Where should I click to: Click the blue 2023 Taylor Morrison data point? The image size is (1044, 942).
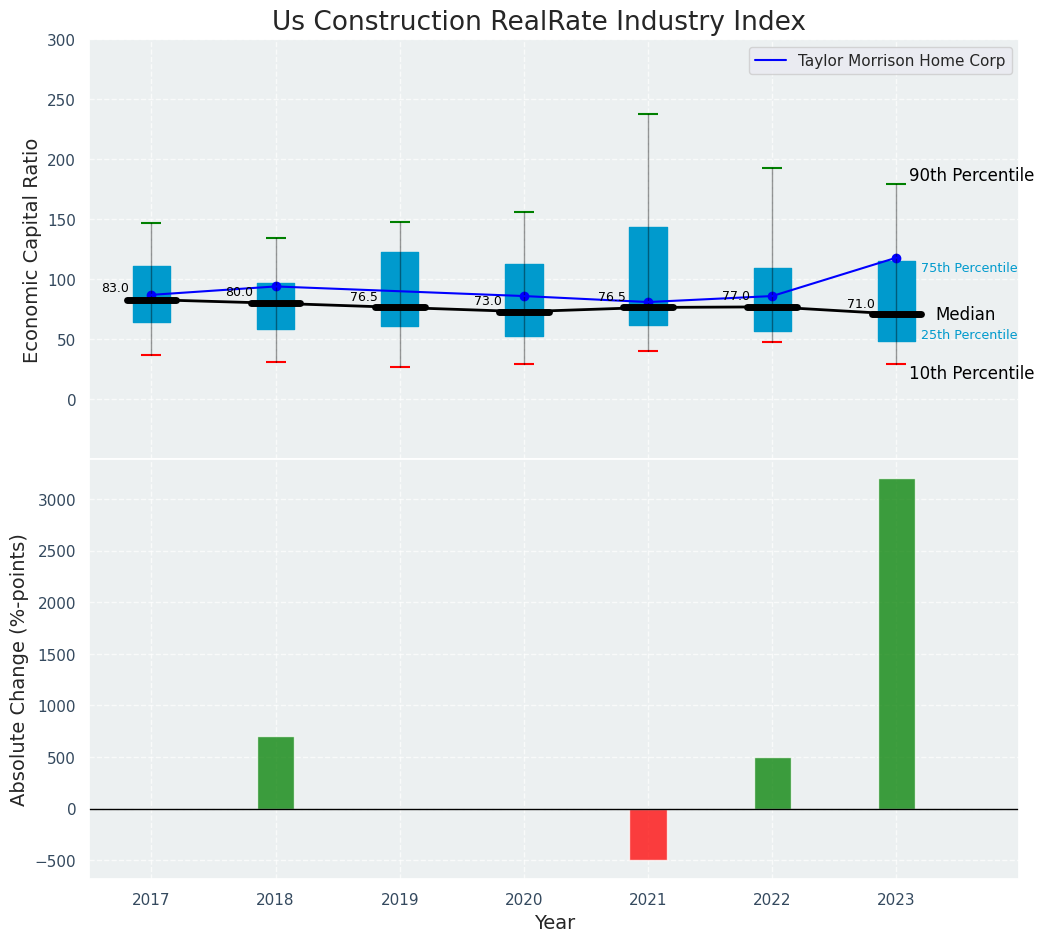tap(896, 258)
